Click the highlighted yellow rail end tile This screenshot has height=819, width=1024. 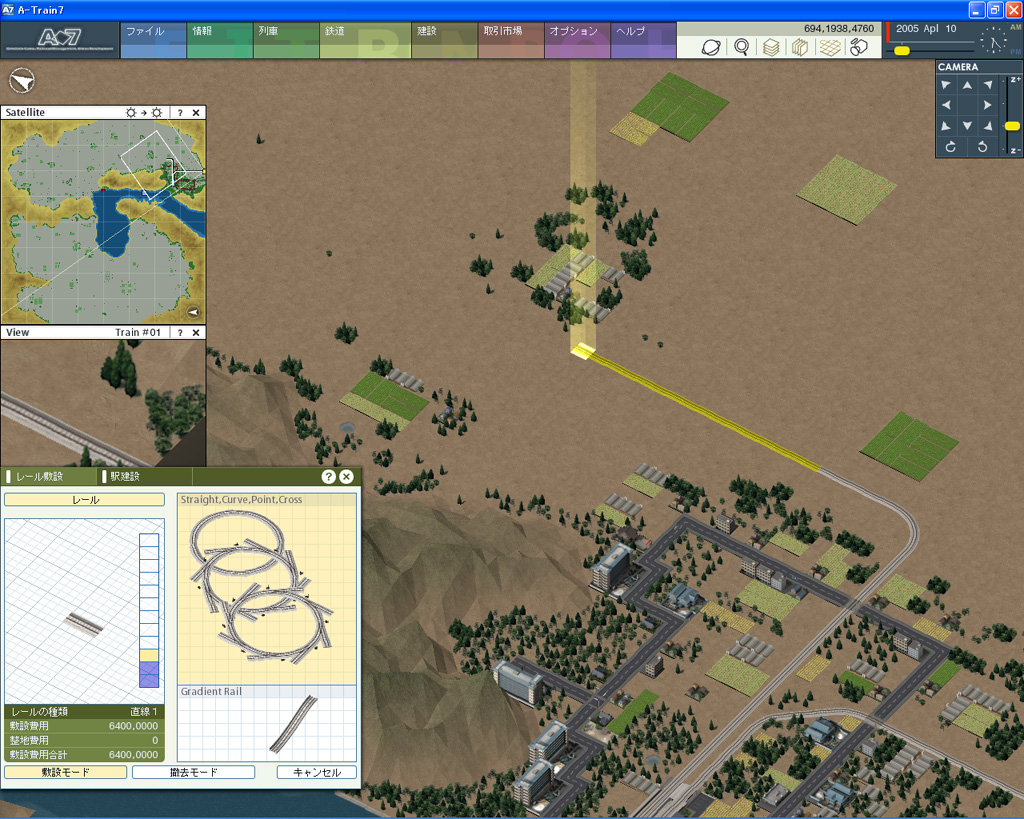[583, 351]
